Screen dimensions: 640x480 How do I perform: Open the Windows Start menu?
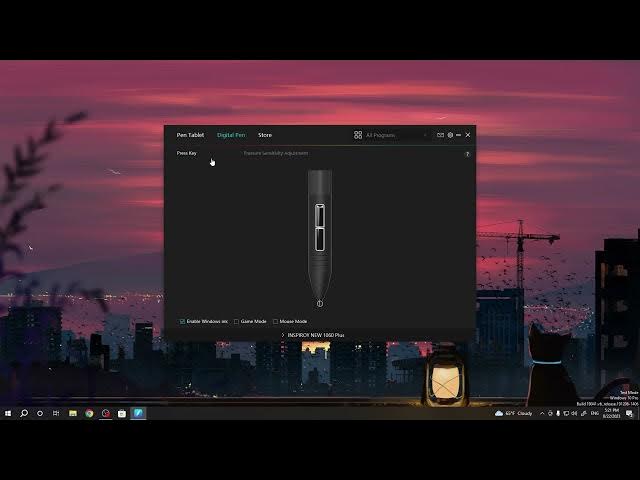pos(8,413)
